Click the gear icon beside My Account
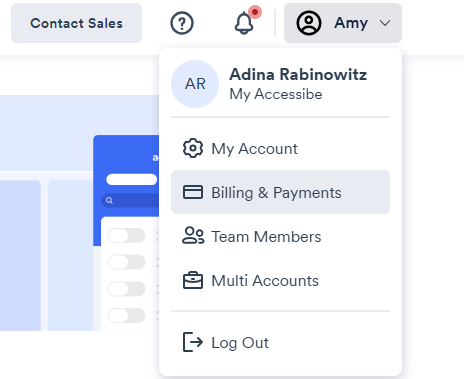464x379 pixels. coord(193,148)
